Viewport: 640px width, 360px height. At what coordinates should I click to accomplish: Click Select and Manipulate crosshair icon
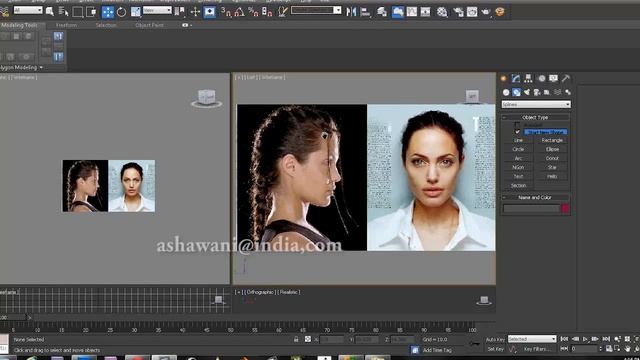[195, 12]
